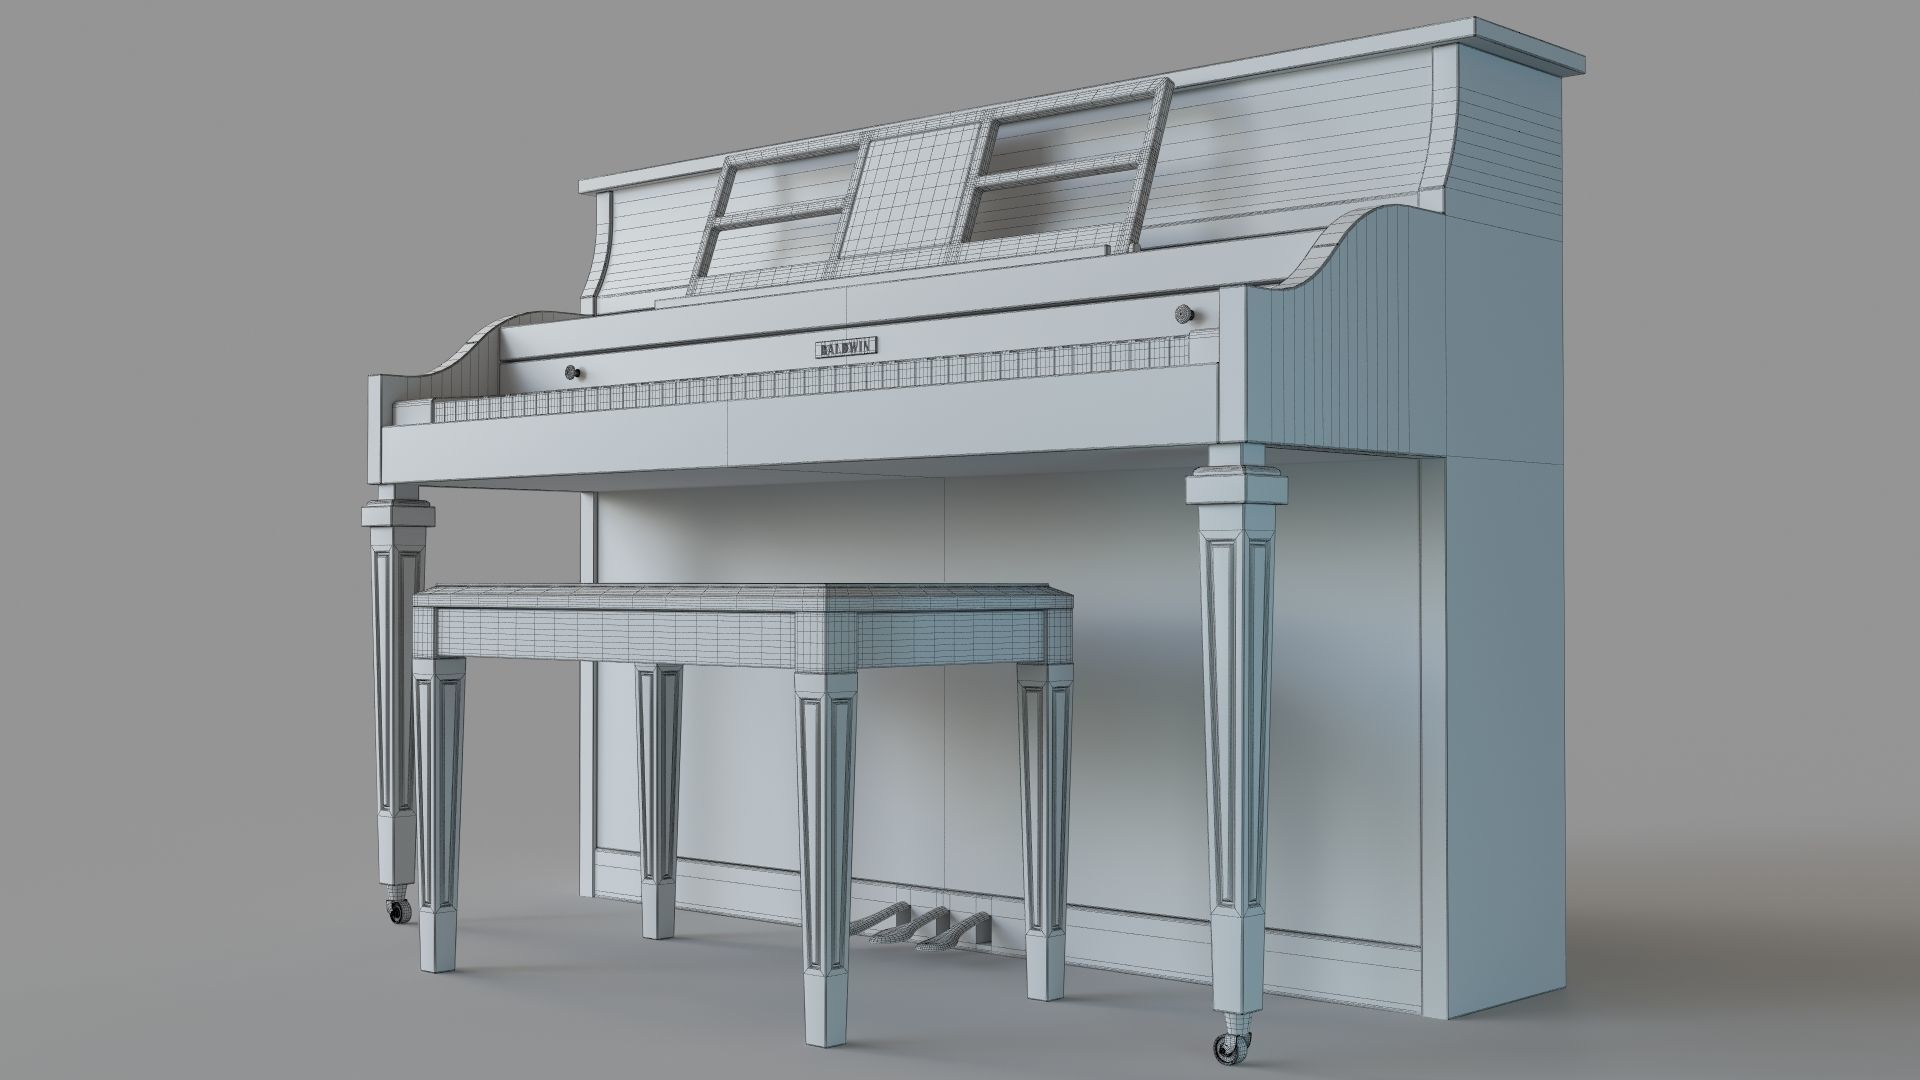Click the small knob left of the BALDWIN nameplate

tap(574, 372)
